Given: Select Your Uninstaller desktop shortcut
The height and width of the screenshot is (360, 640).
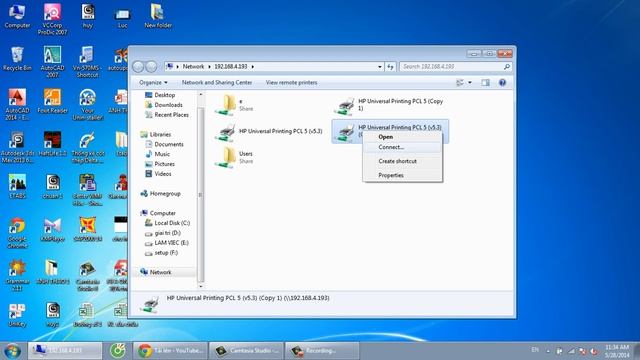Looking at the screenshot, I should [87, 105].
